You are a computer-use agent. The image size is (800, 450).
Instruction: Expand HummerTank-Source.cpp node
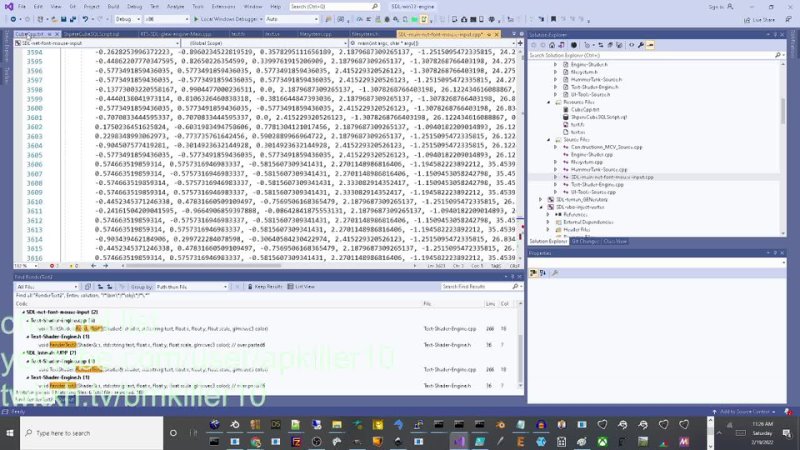click(556, 169)
